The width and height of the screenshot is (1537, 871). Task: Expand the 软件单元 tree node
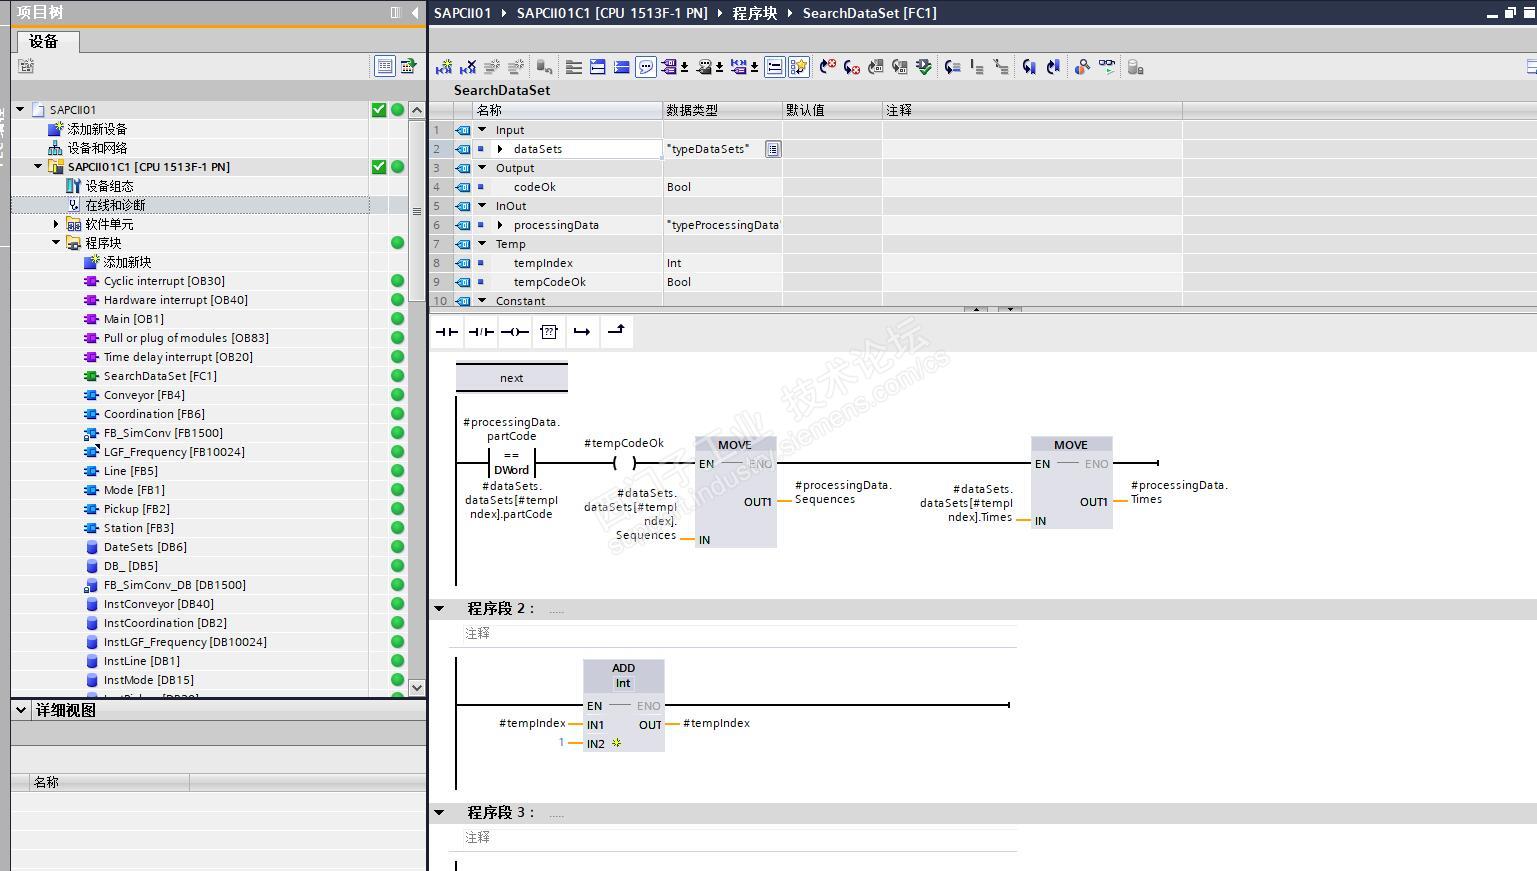pos(56,224)
